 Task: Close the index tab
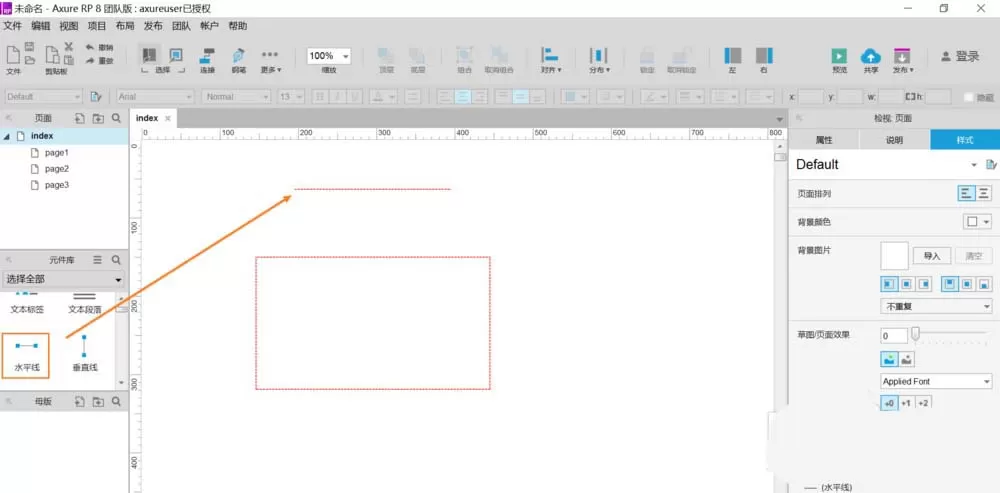click(168, 119)
